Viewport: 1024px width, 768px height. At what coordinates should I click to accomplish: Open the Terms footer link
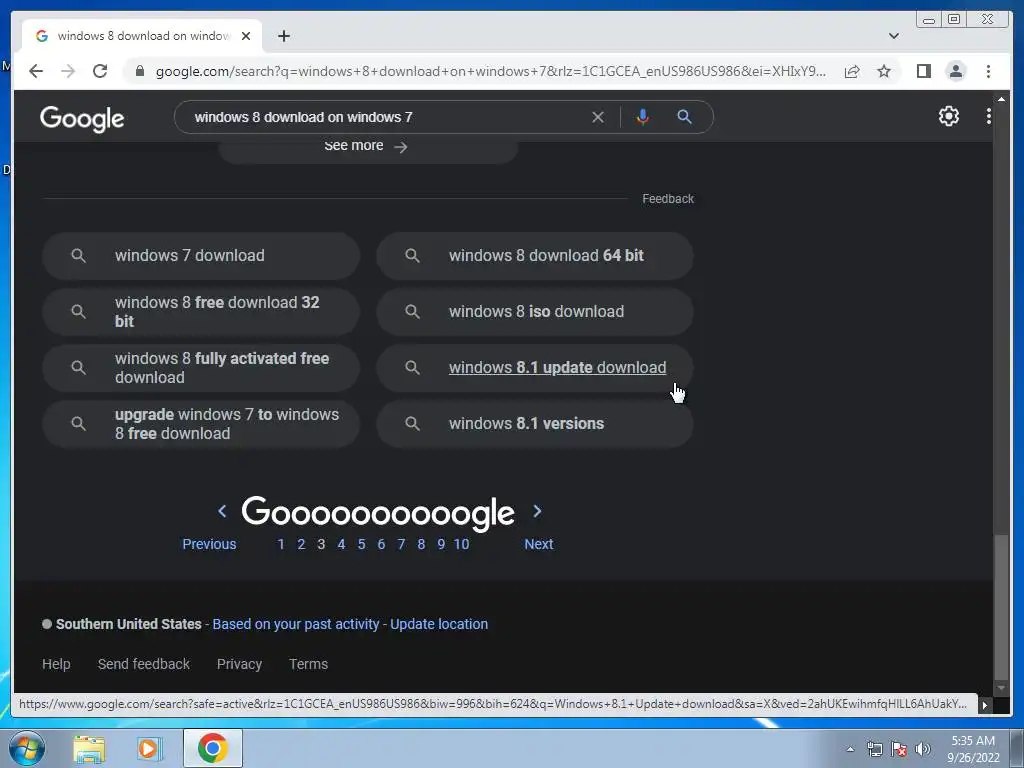[308, 664]
